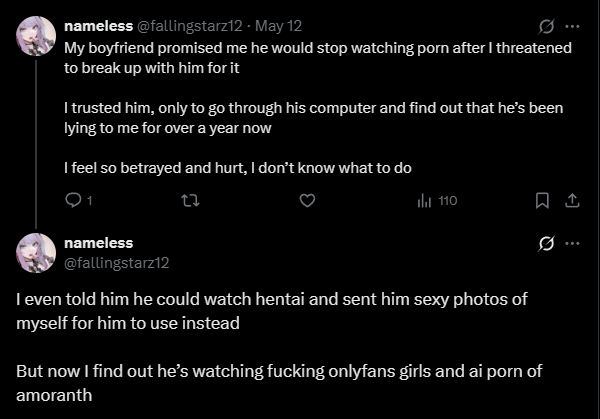The height and width of the screenshot is (419, 600).
Task: Bookmark the first tweet
Action: tap(542, 201)
